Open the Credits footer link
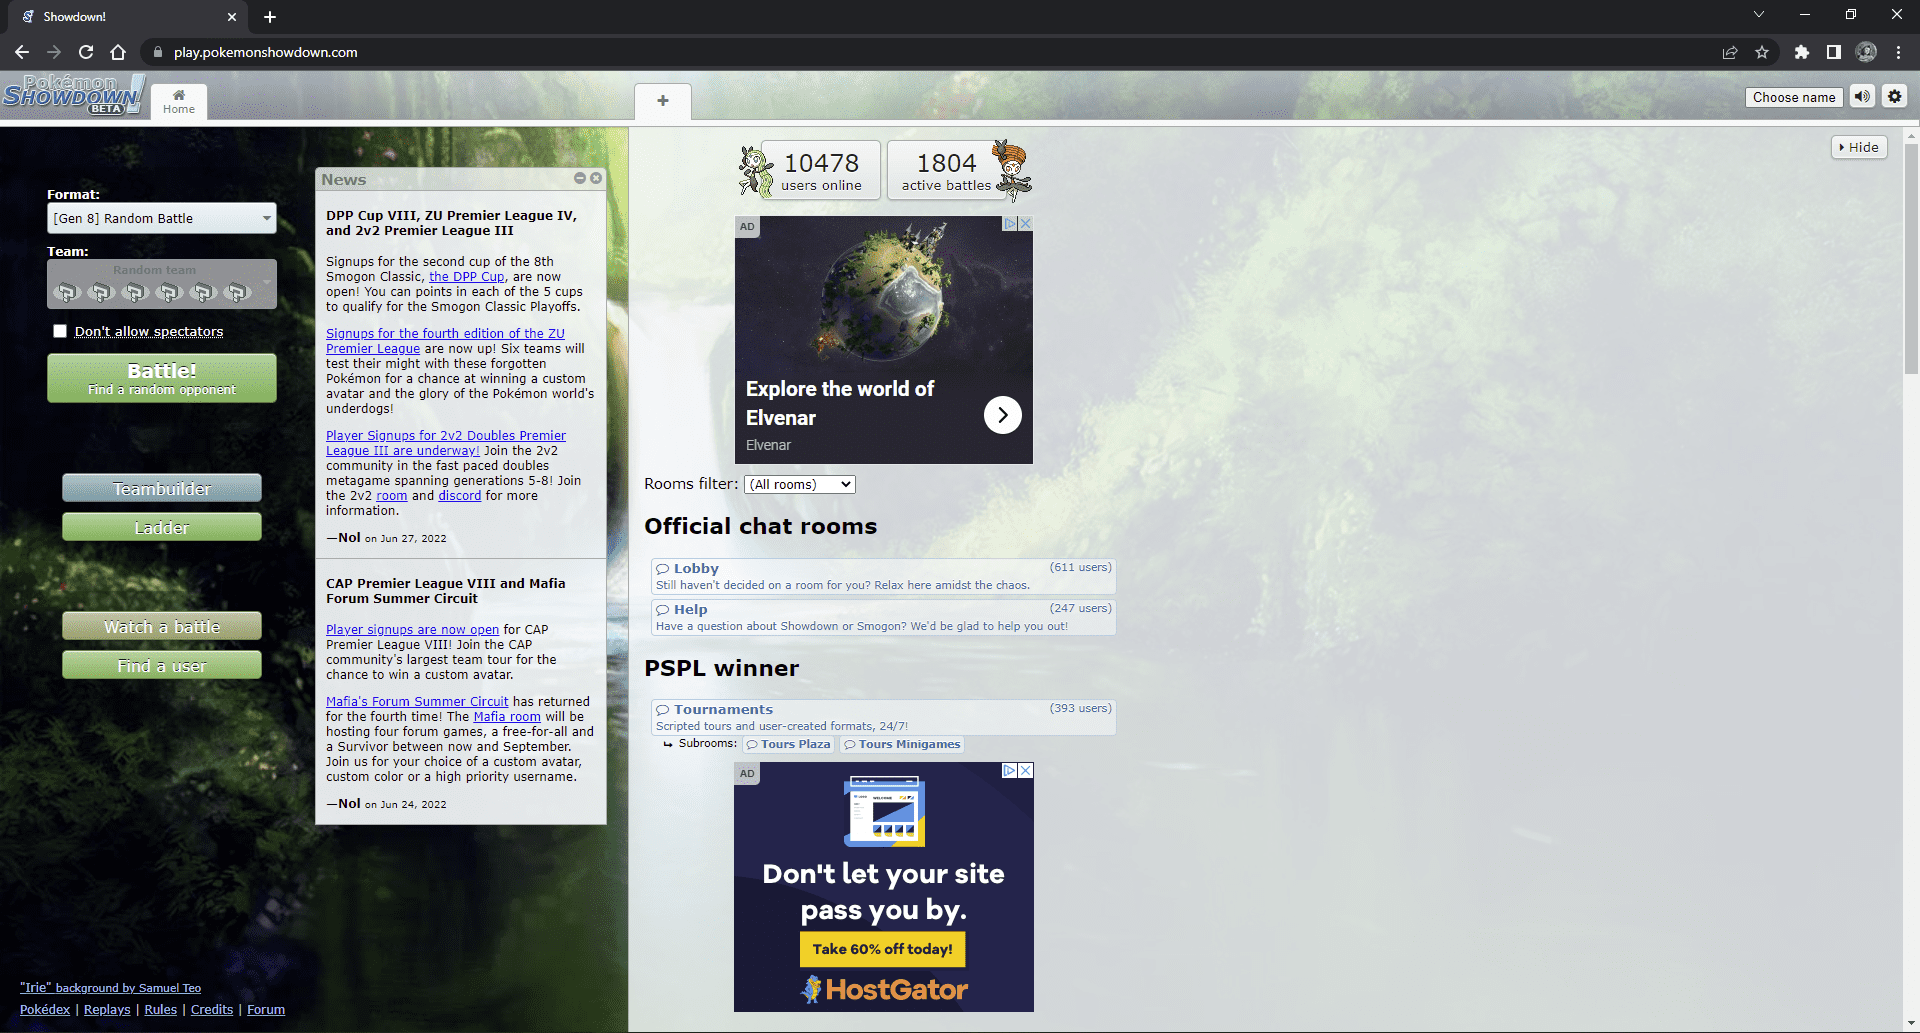Viewport: 1920px width, 1033px height. coord(212,1010)
